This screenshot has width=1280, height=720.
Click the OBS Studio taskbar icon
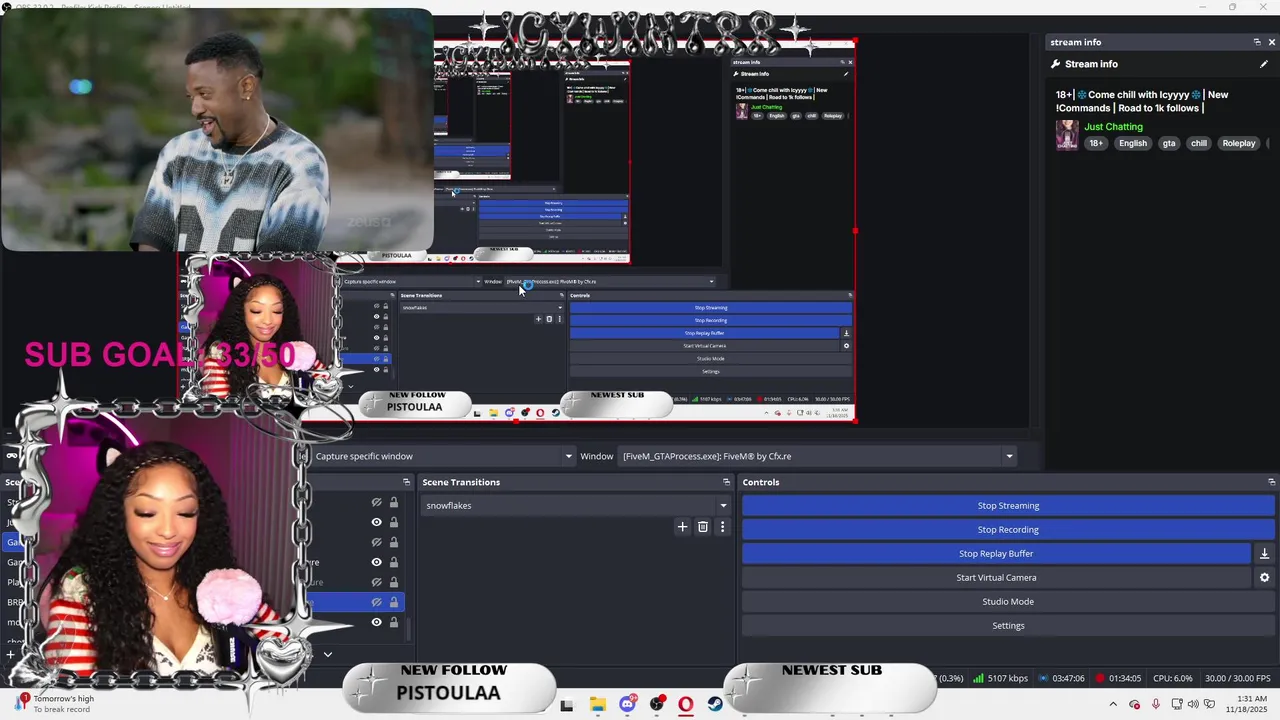(x=657, y=704)
